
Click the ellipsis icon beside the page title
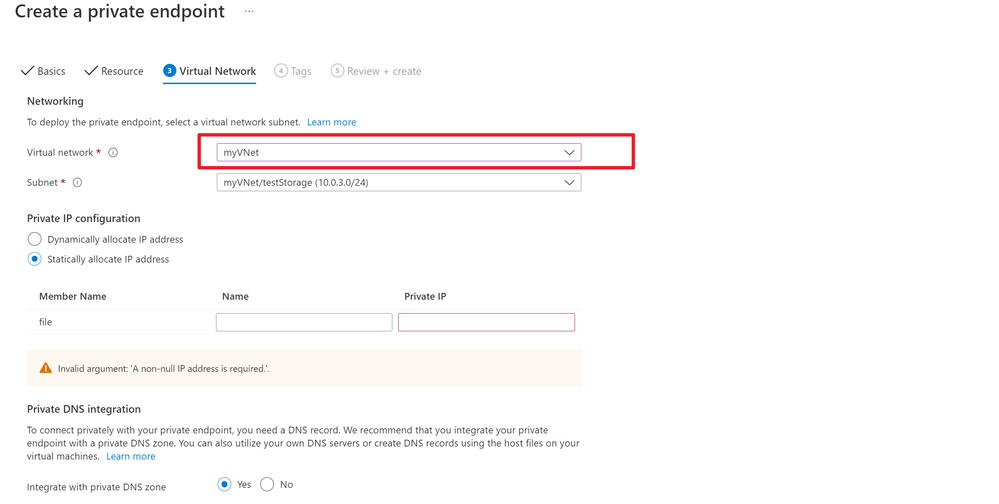coord(249,12)
